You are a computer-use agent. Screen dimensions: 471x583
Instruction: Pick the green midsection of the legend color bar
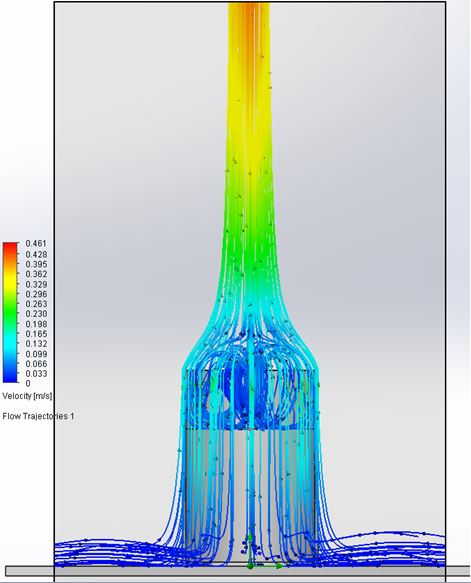coord(10,310)
